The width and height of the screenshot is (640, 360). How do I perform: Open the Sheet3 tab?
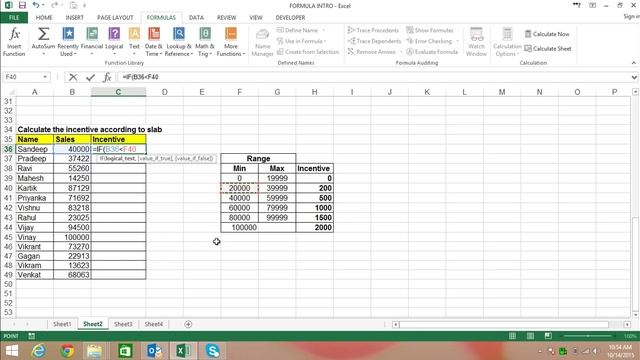coord(123,324)
